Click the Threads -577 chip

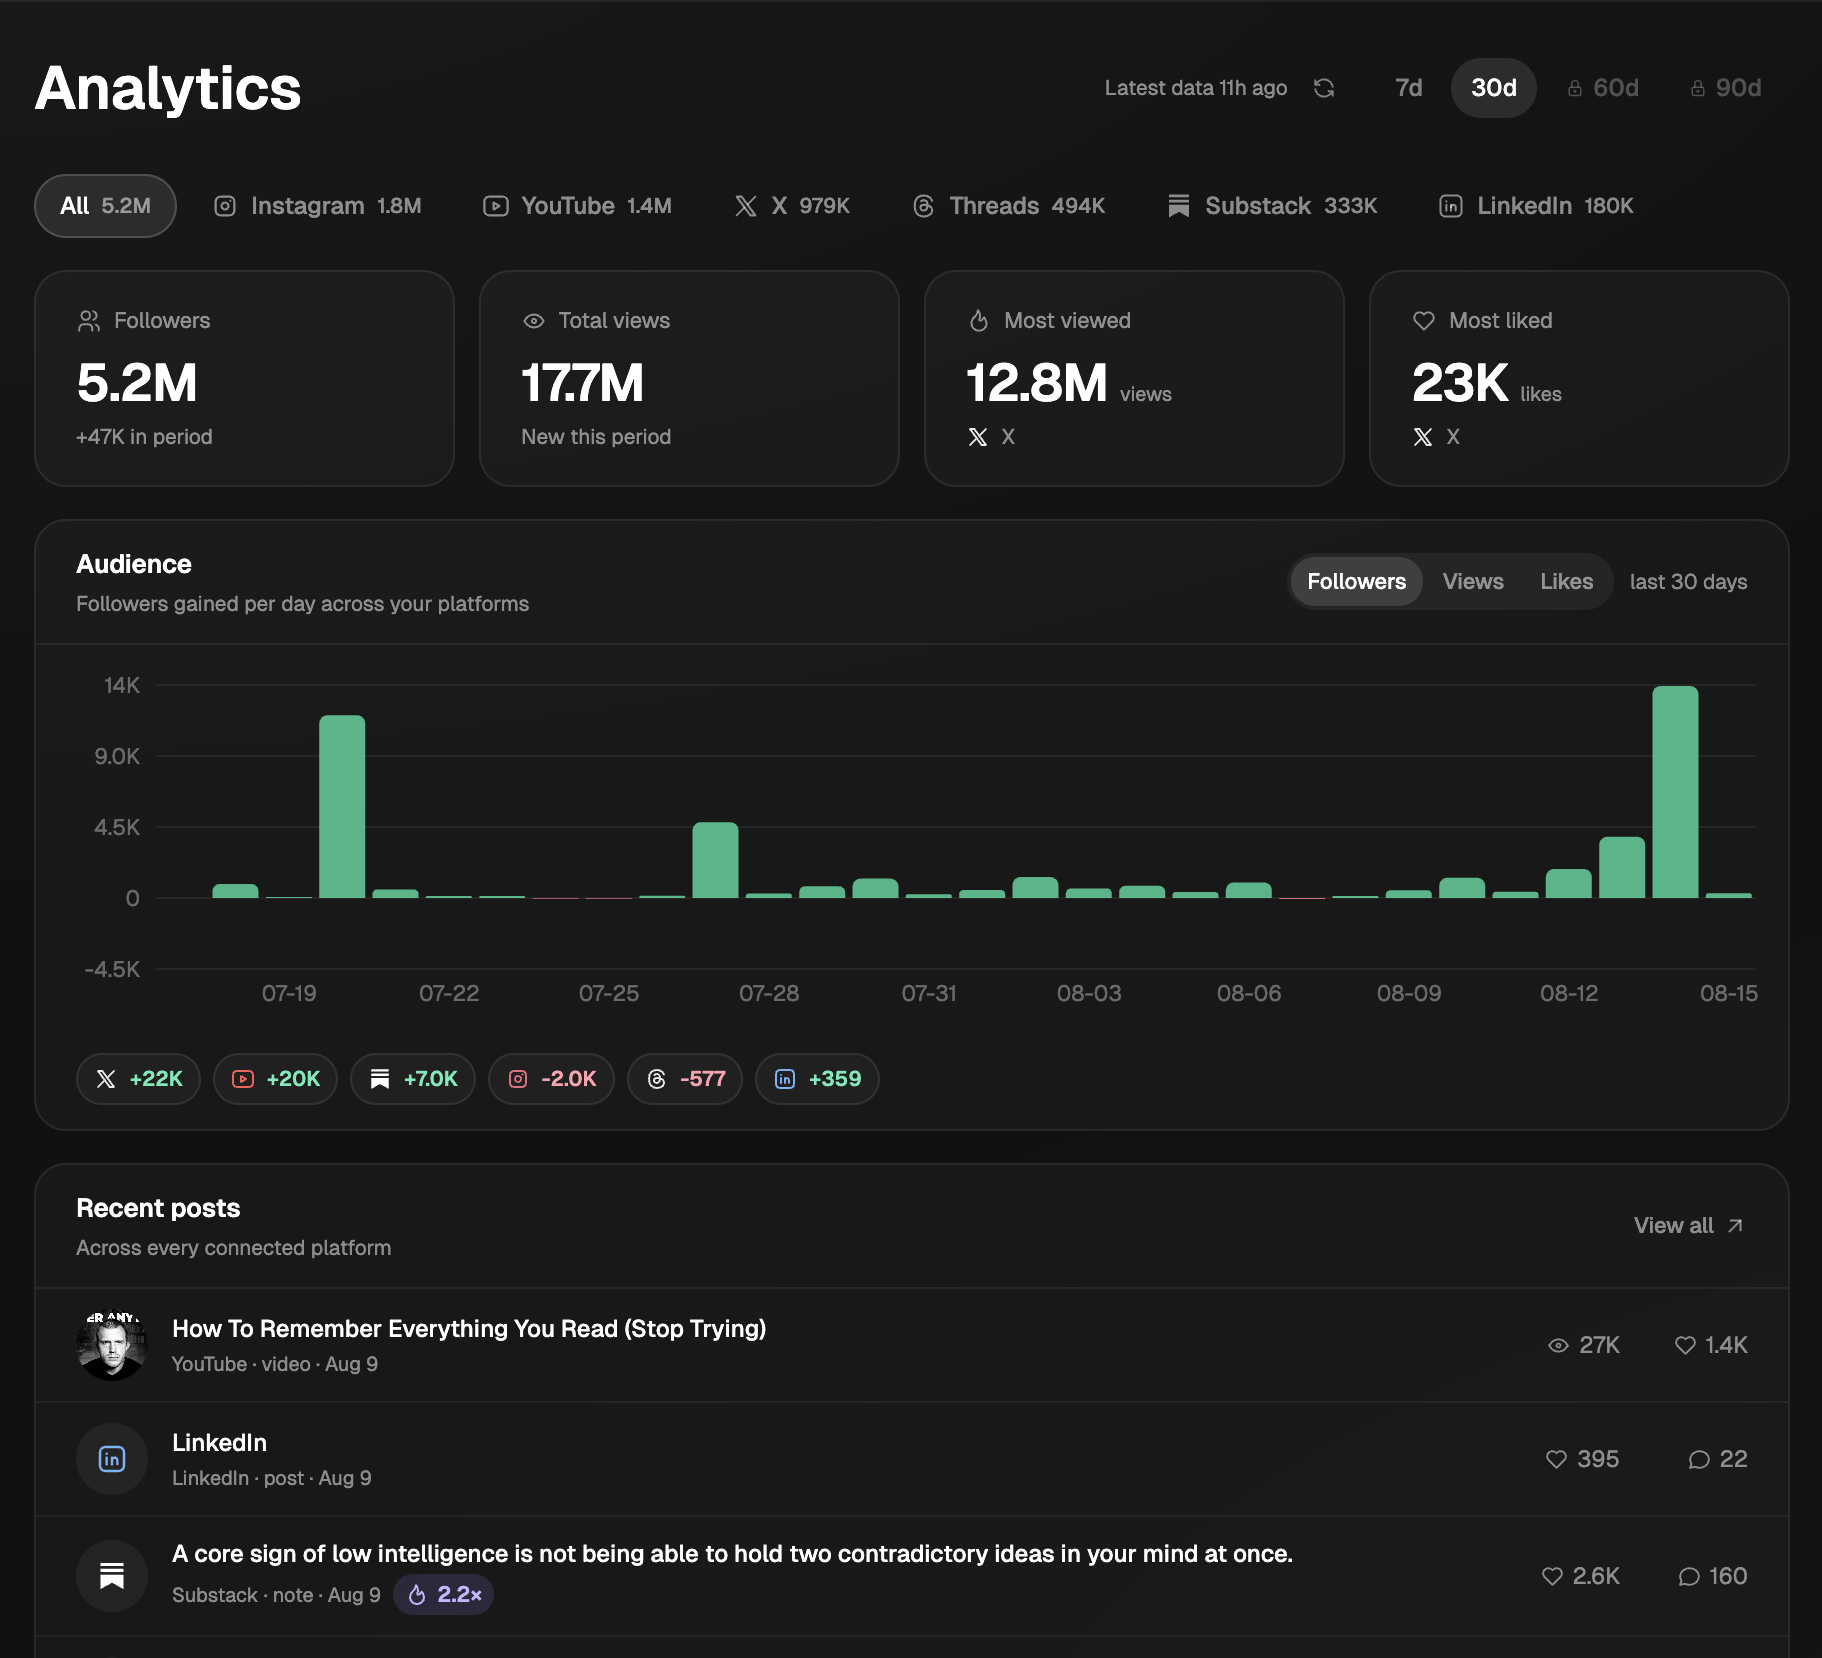pyautogui.click(x=685, y=1079)
